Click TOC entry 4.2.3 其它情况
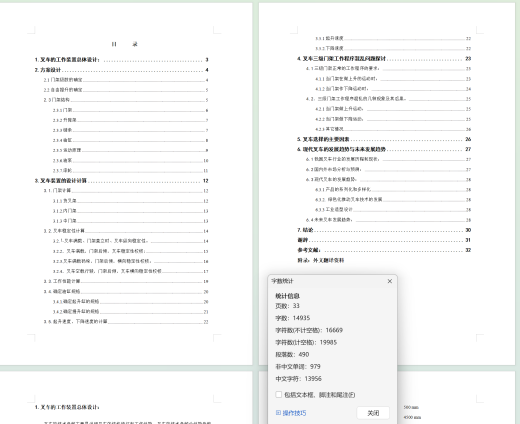This screenshot has width=520, height=424. (x=393, y=129)
